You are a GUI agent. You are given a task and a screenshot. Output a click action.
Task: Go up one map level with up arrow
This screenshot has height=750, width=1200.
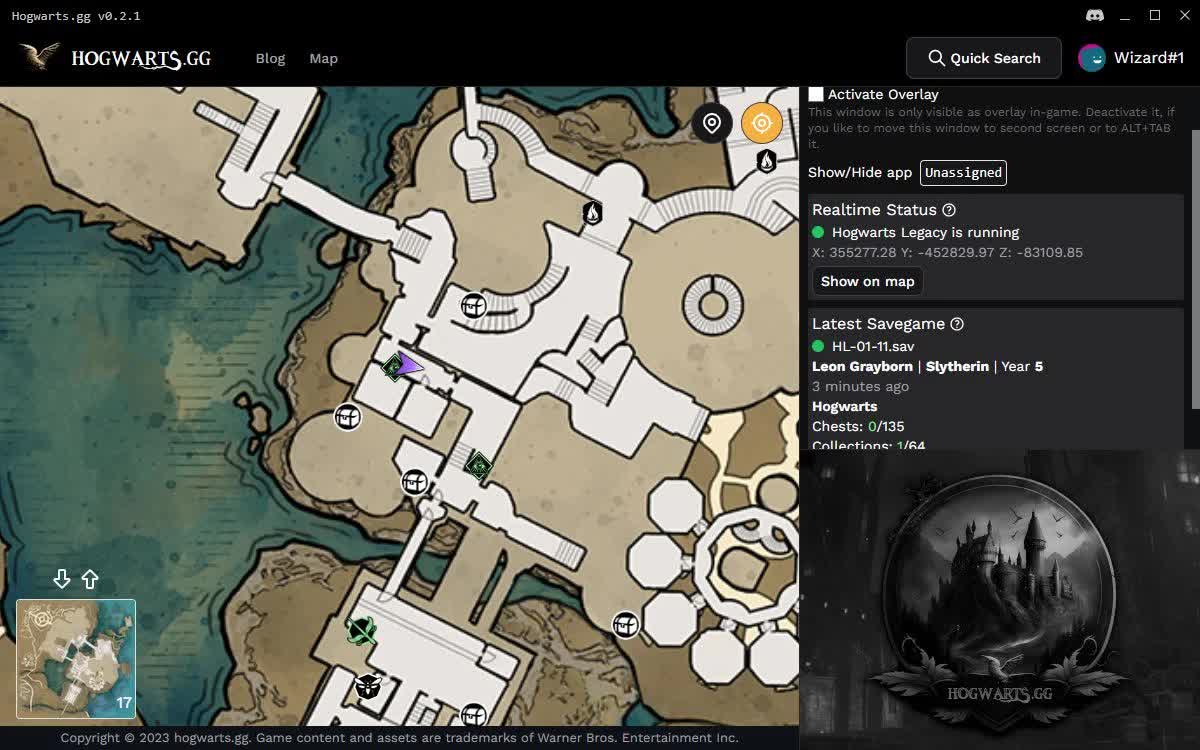(90, 579)
